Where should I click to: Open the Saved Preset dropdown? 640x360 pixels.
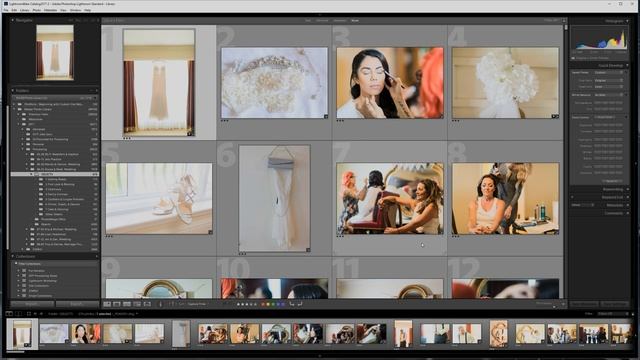(609, 72)
